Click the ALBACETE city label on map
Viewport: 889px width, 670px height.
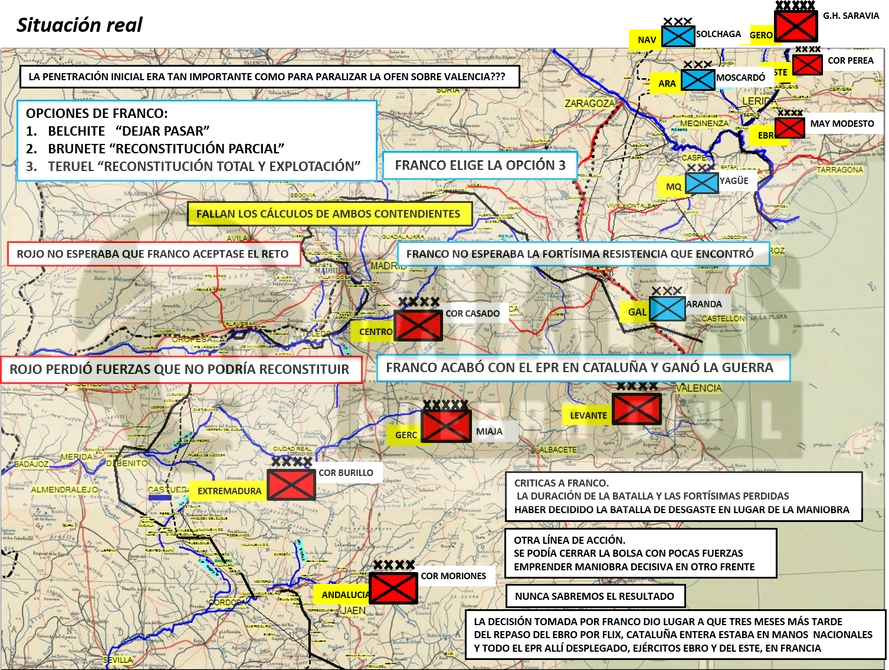[x=558, y=450]
